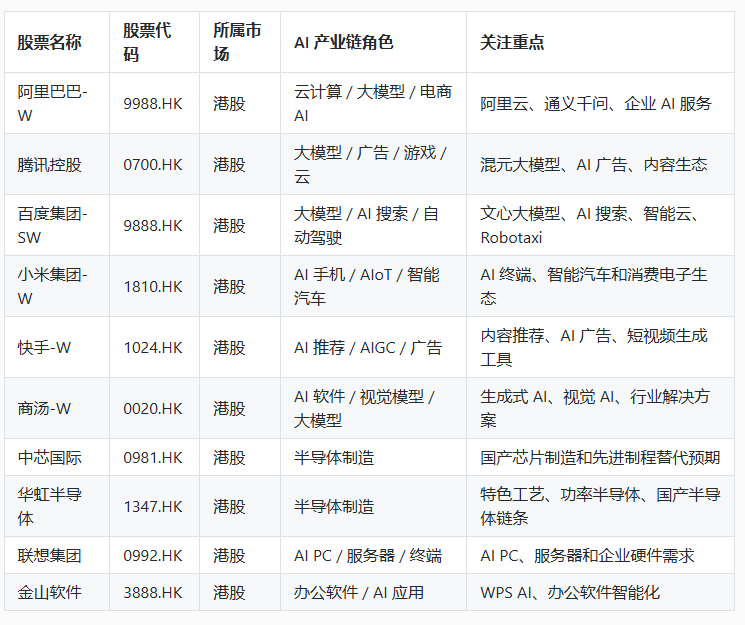The height and width of the screenshot is (625, 745).
Task: Click the 所属市场 column header
Action: (x=240, y=42)
